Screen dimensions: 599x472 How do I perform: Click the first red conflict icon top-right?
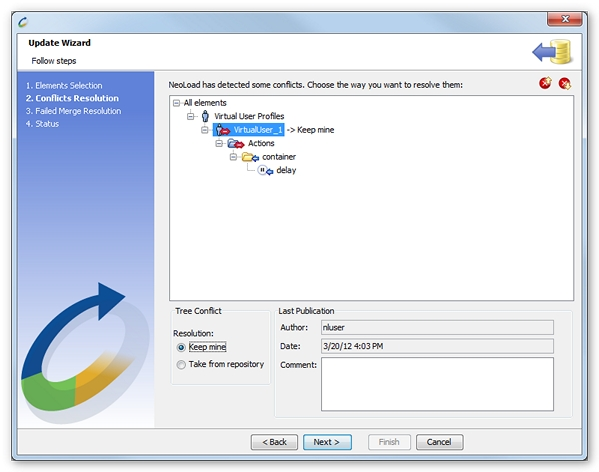545,83
